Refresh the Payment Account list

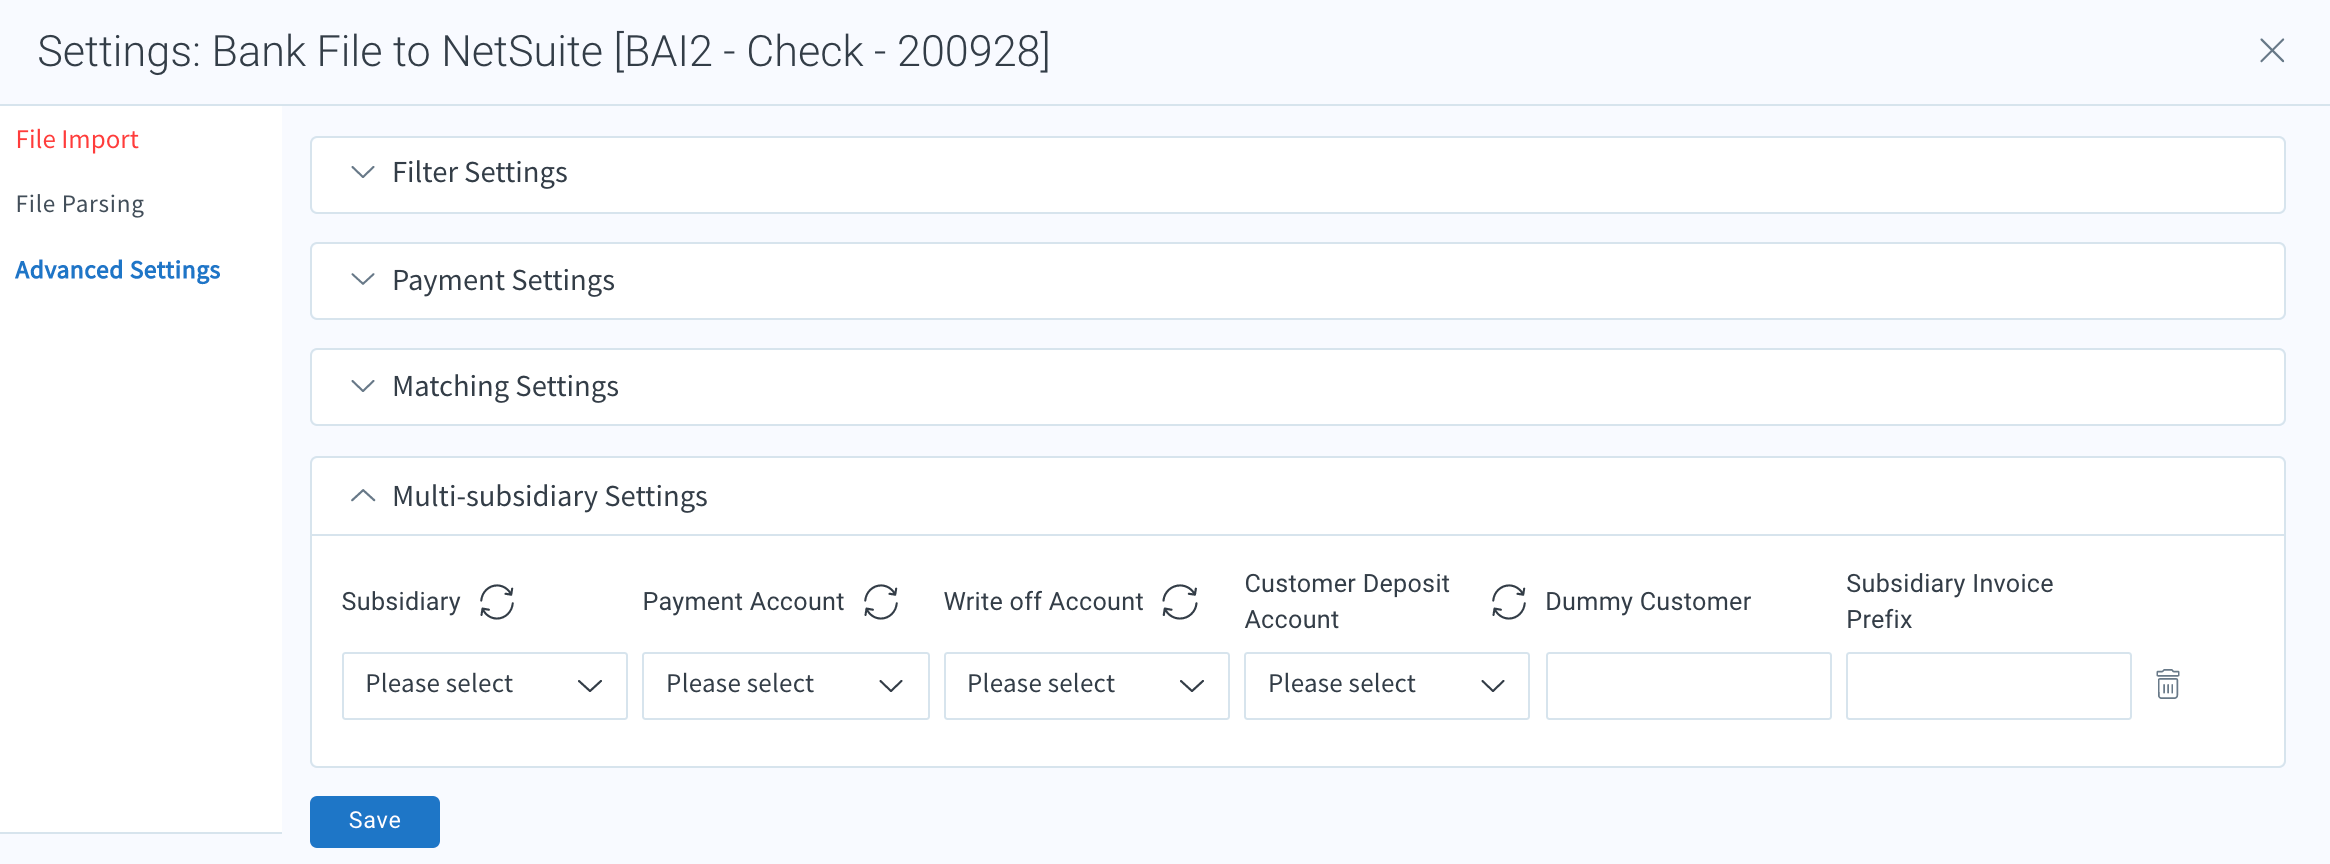click(x=881, y=602)
